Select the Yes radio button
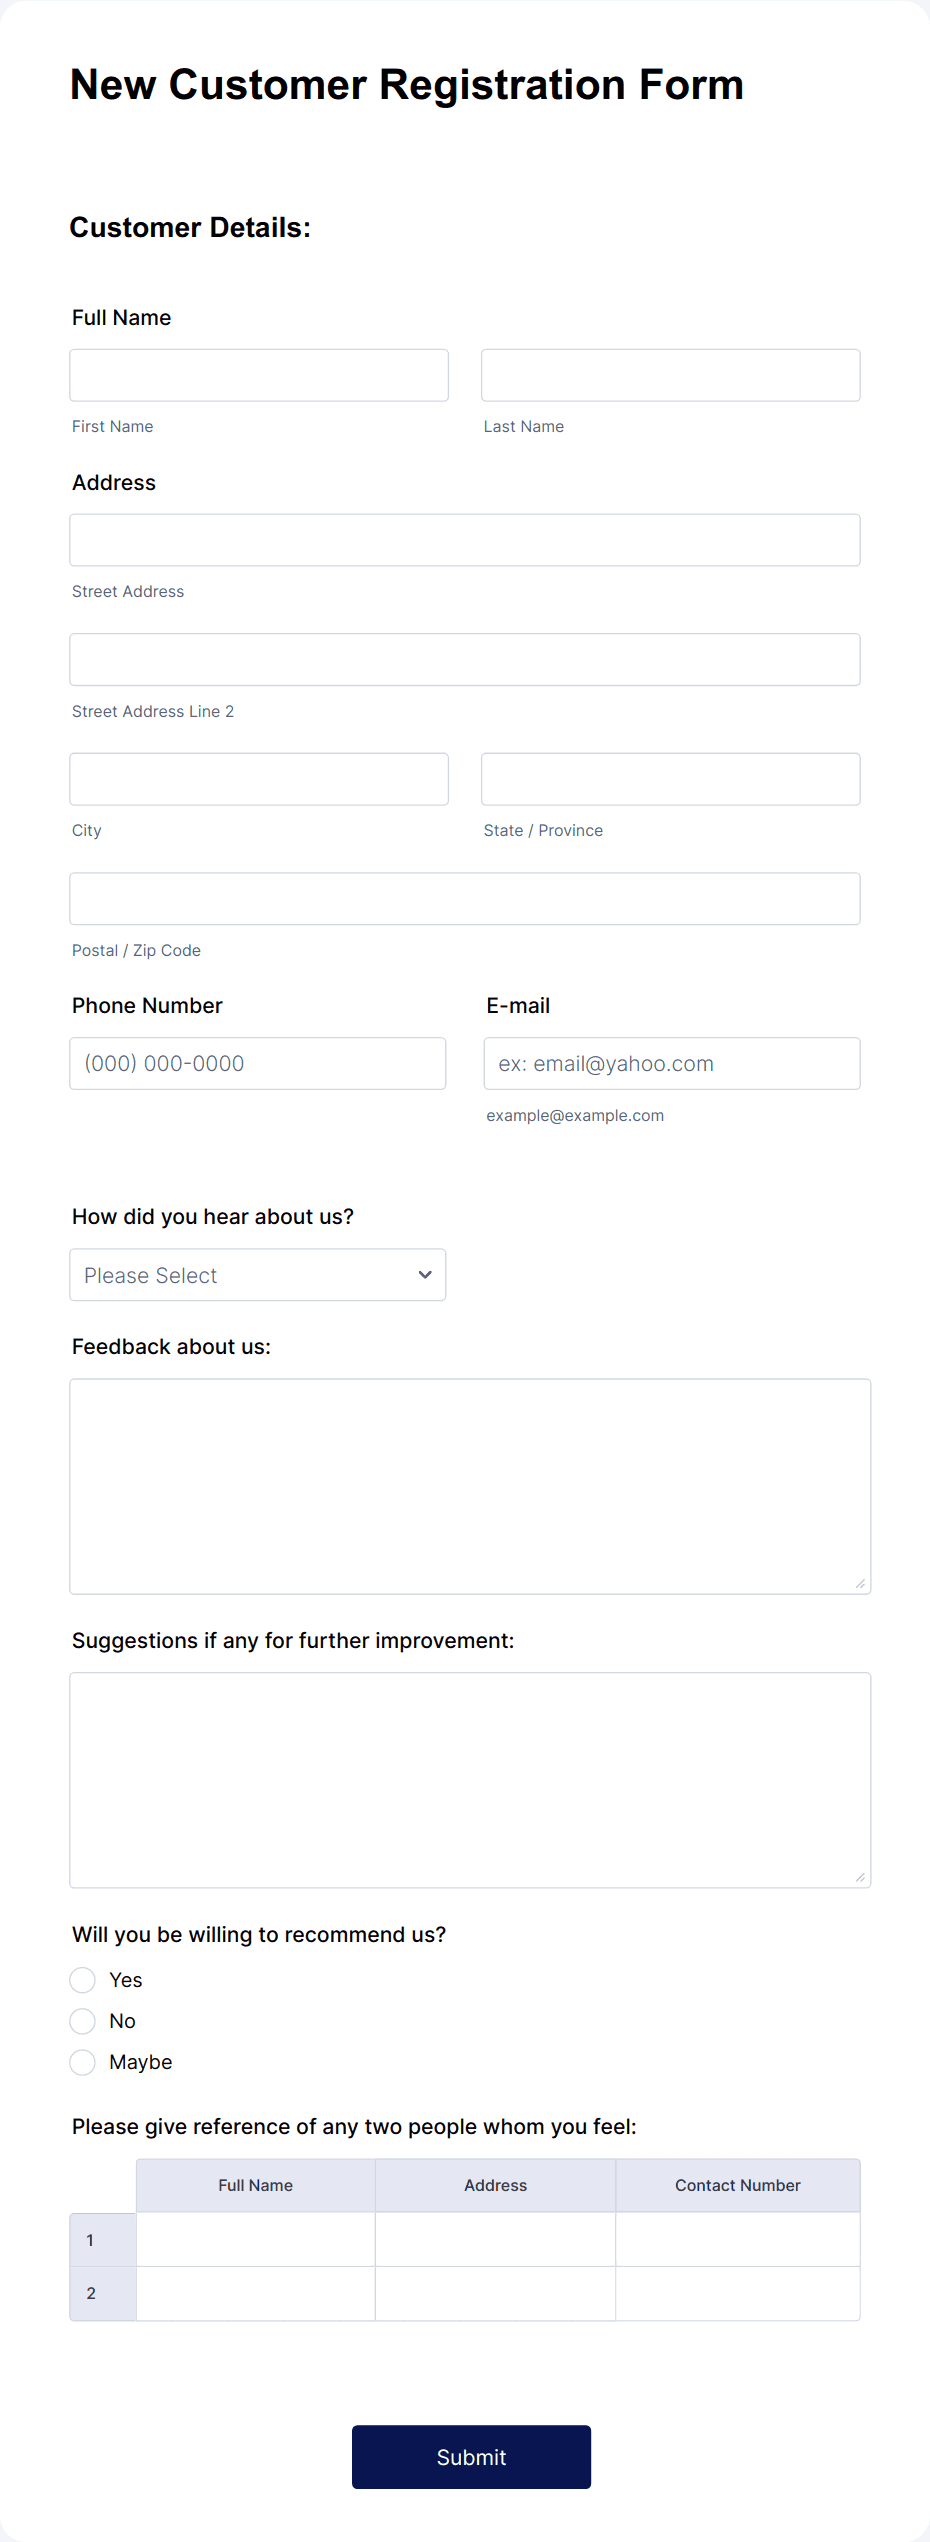Image resolution: width=930 pixels, height=2542 pixels. 83,1979
